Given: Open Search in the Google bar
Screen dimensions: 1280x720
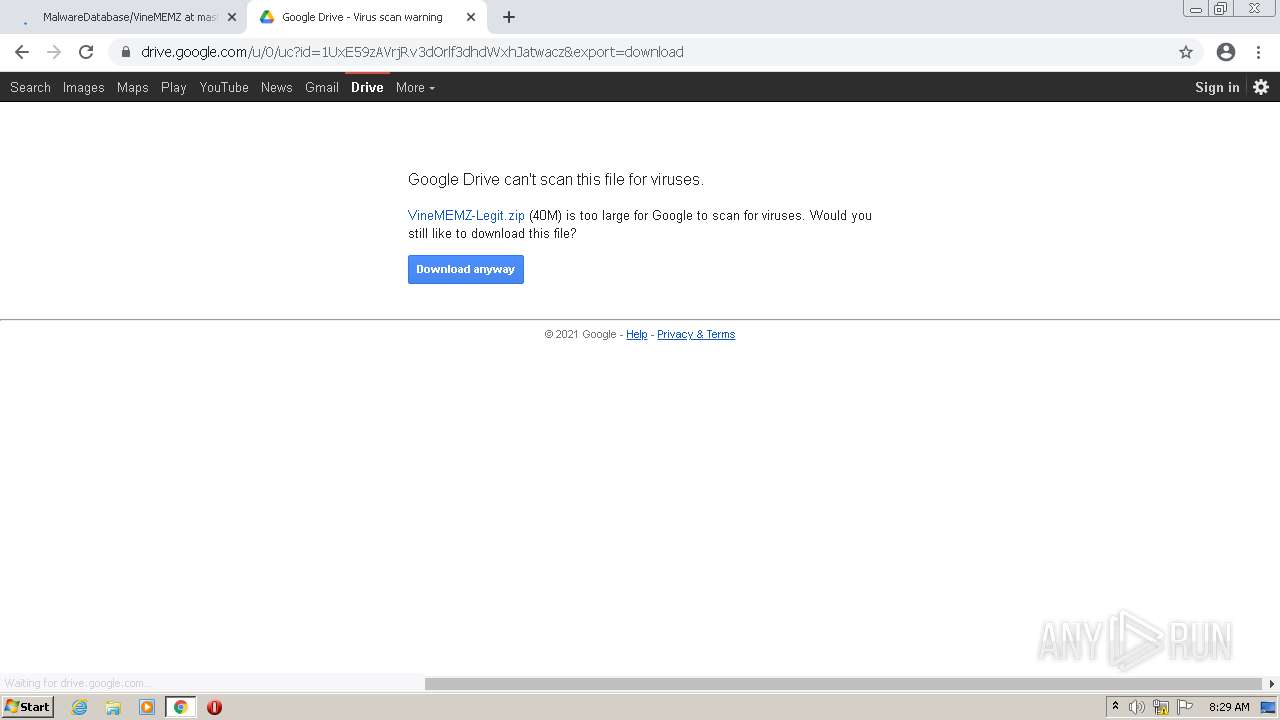Looking at the screenshot, I should pos(30,87).
